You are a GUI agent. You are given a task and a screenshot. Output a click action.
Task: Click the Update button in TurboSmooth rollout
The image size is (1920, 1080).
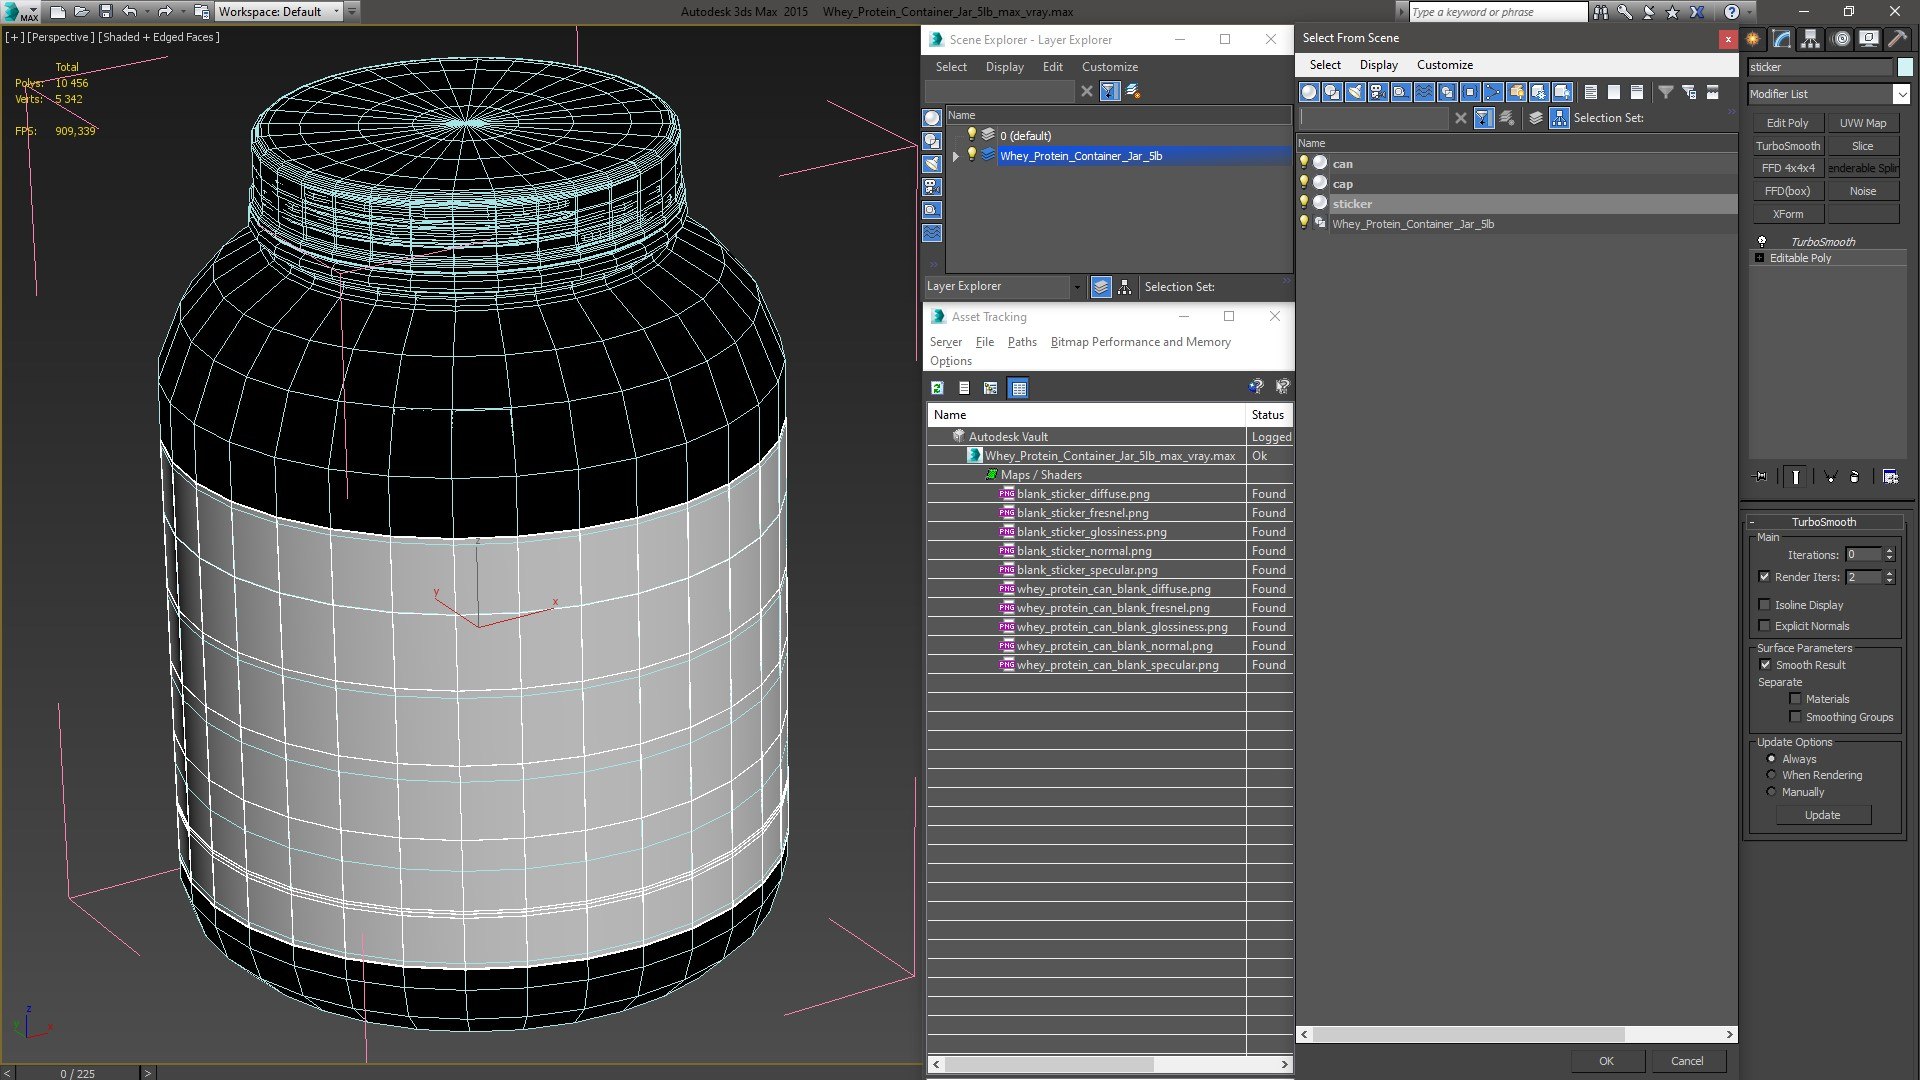[x=1822, y=815]
